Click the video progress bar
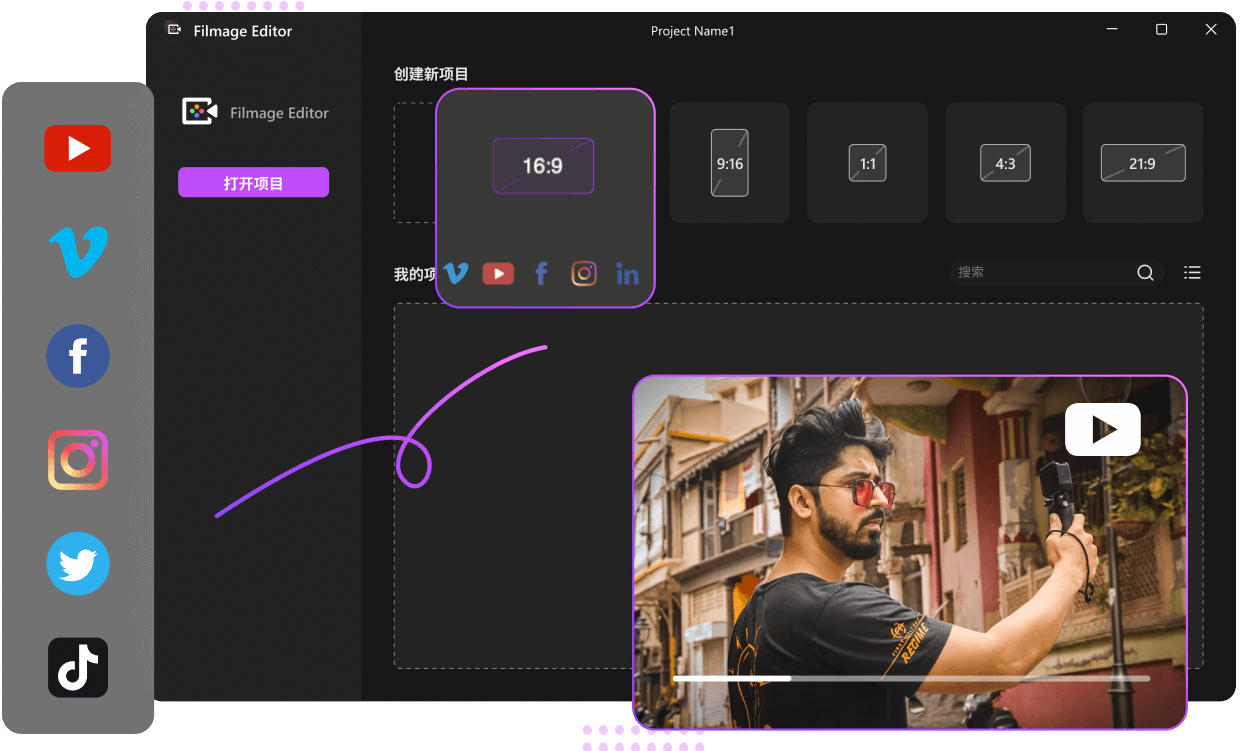1240x751 pixels. [x=911, y=678]
